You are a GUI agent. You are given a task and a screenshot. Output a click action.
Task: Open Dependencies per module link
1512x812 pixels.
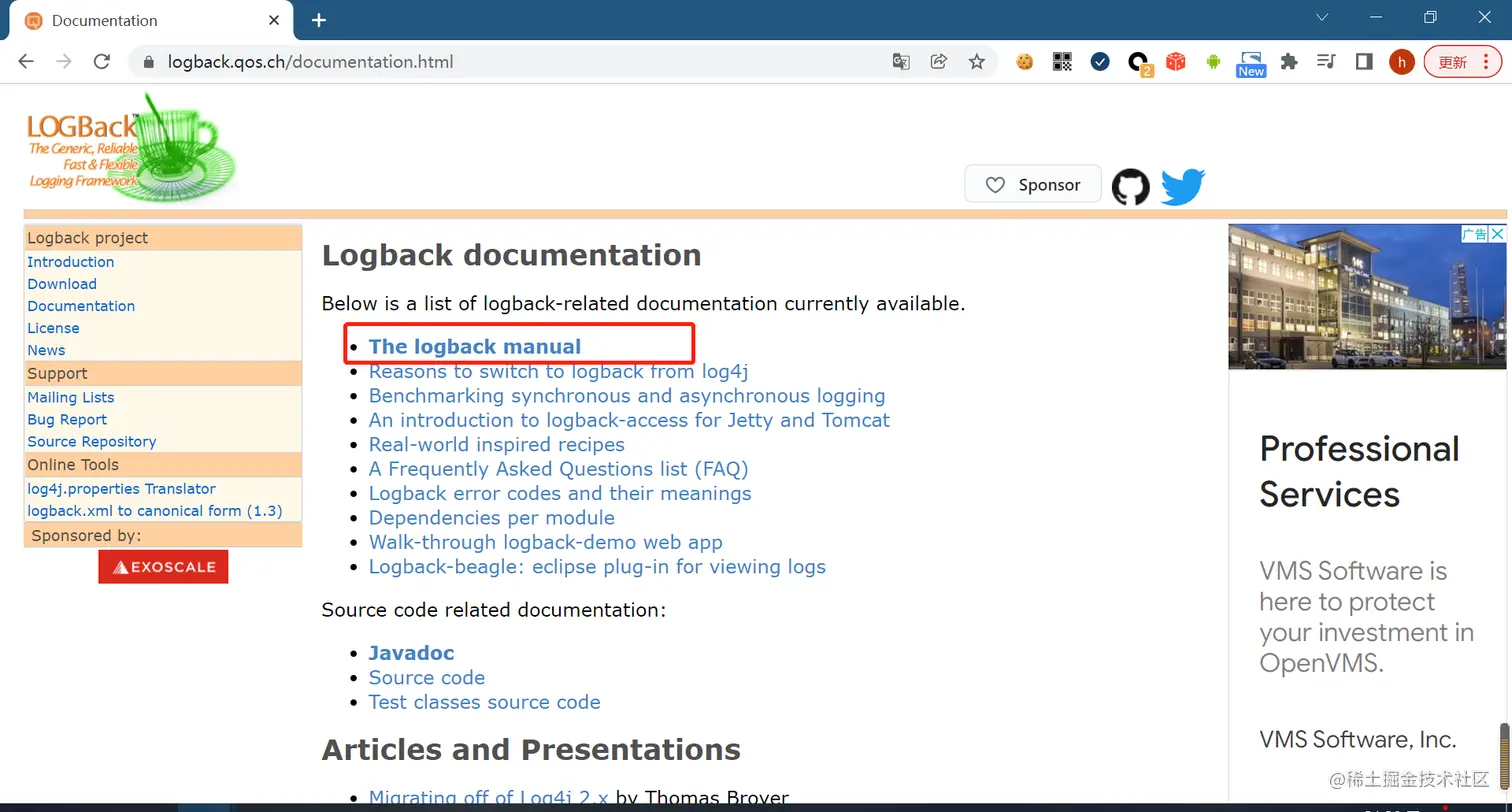click(492, 517)
